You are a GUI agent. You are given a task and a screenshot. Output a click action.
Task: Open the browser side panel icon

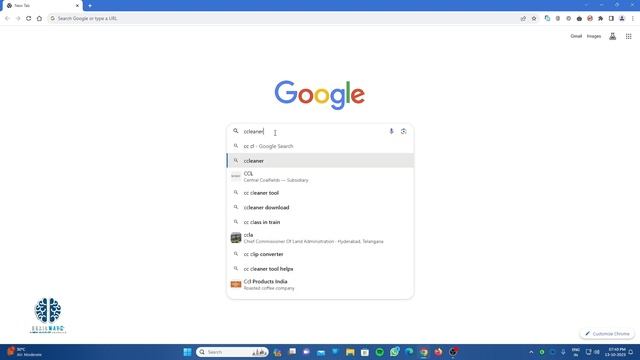(x=611, y=18)
